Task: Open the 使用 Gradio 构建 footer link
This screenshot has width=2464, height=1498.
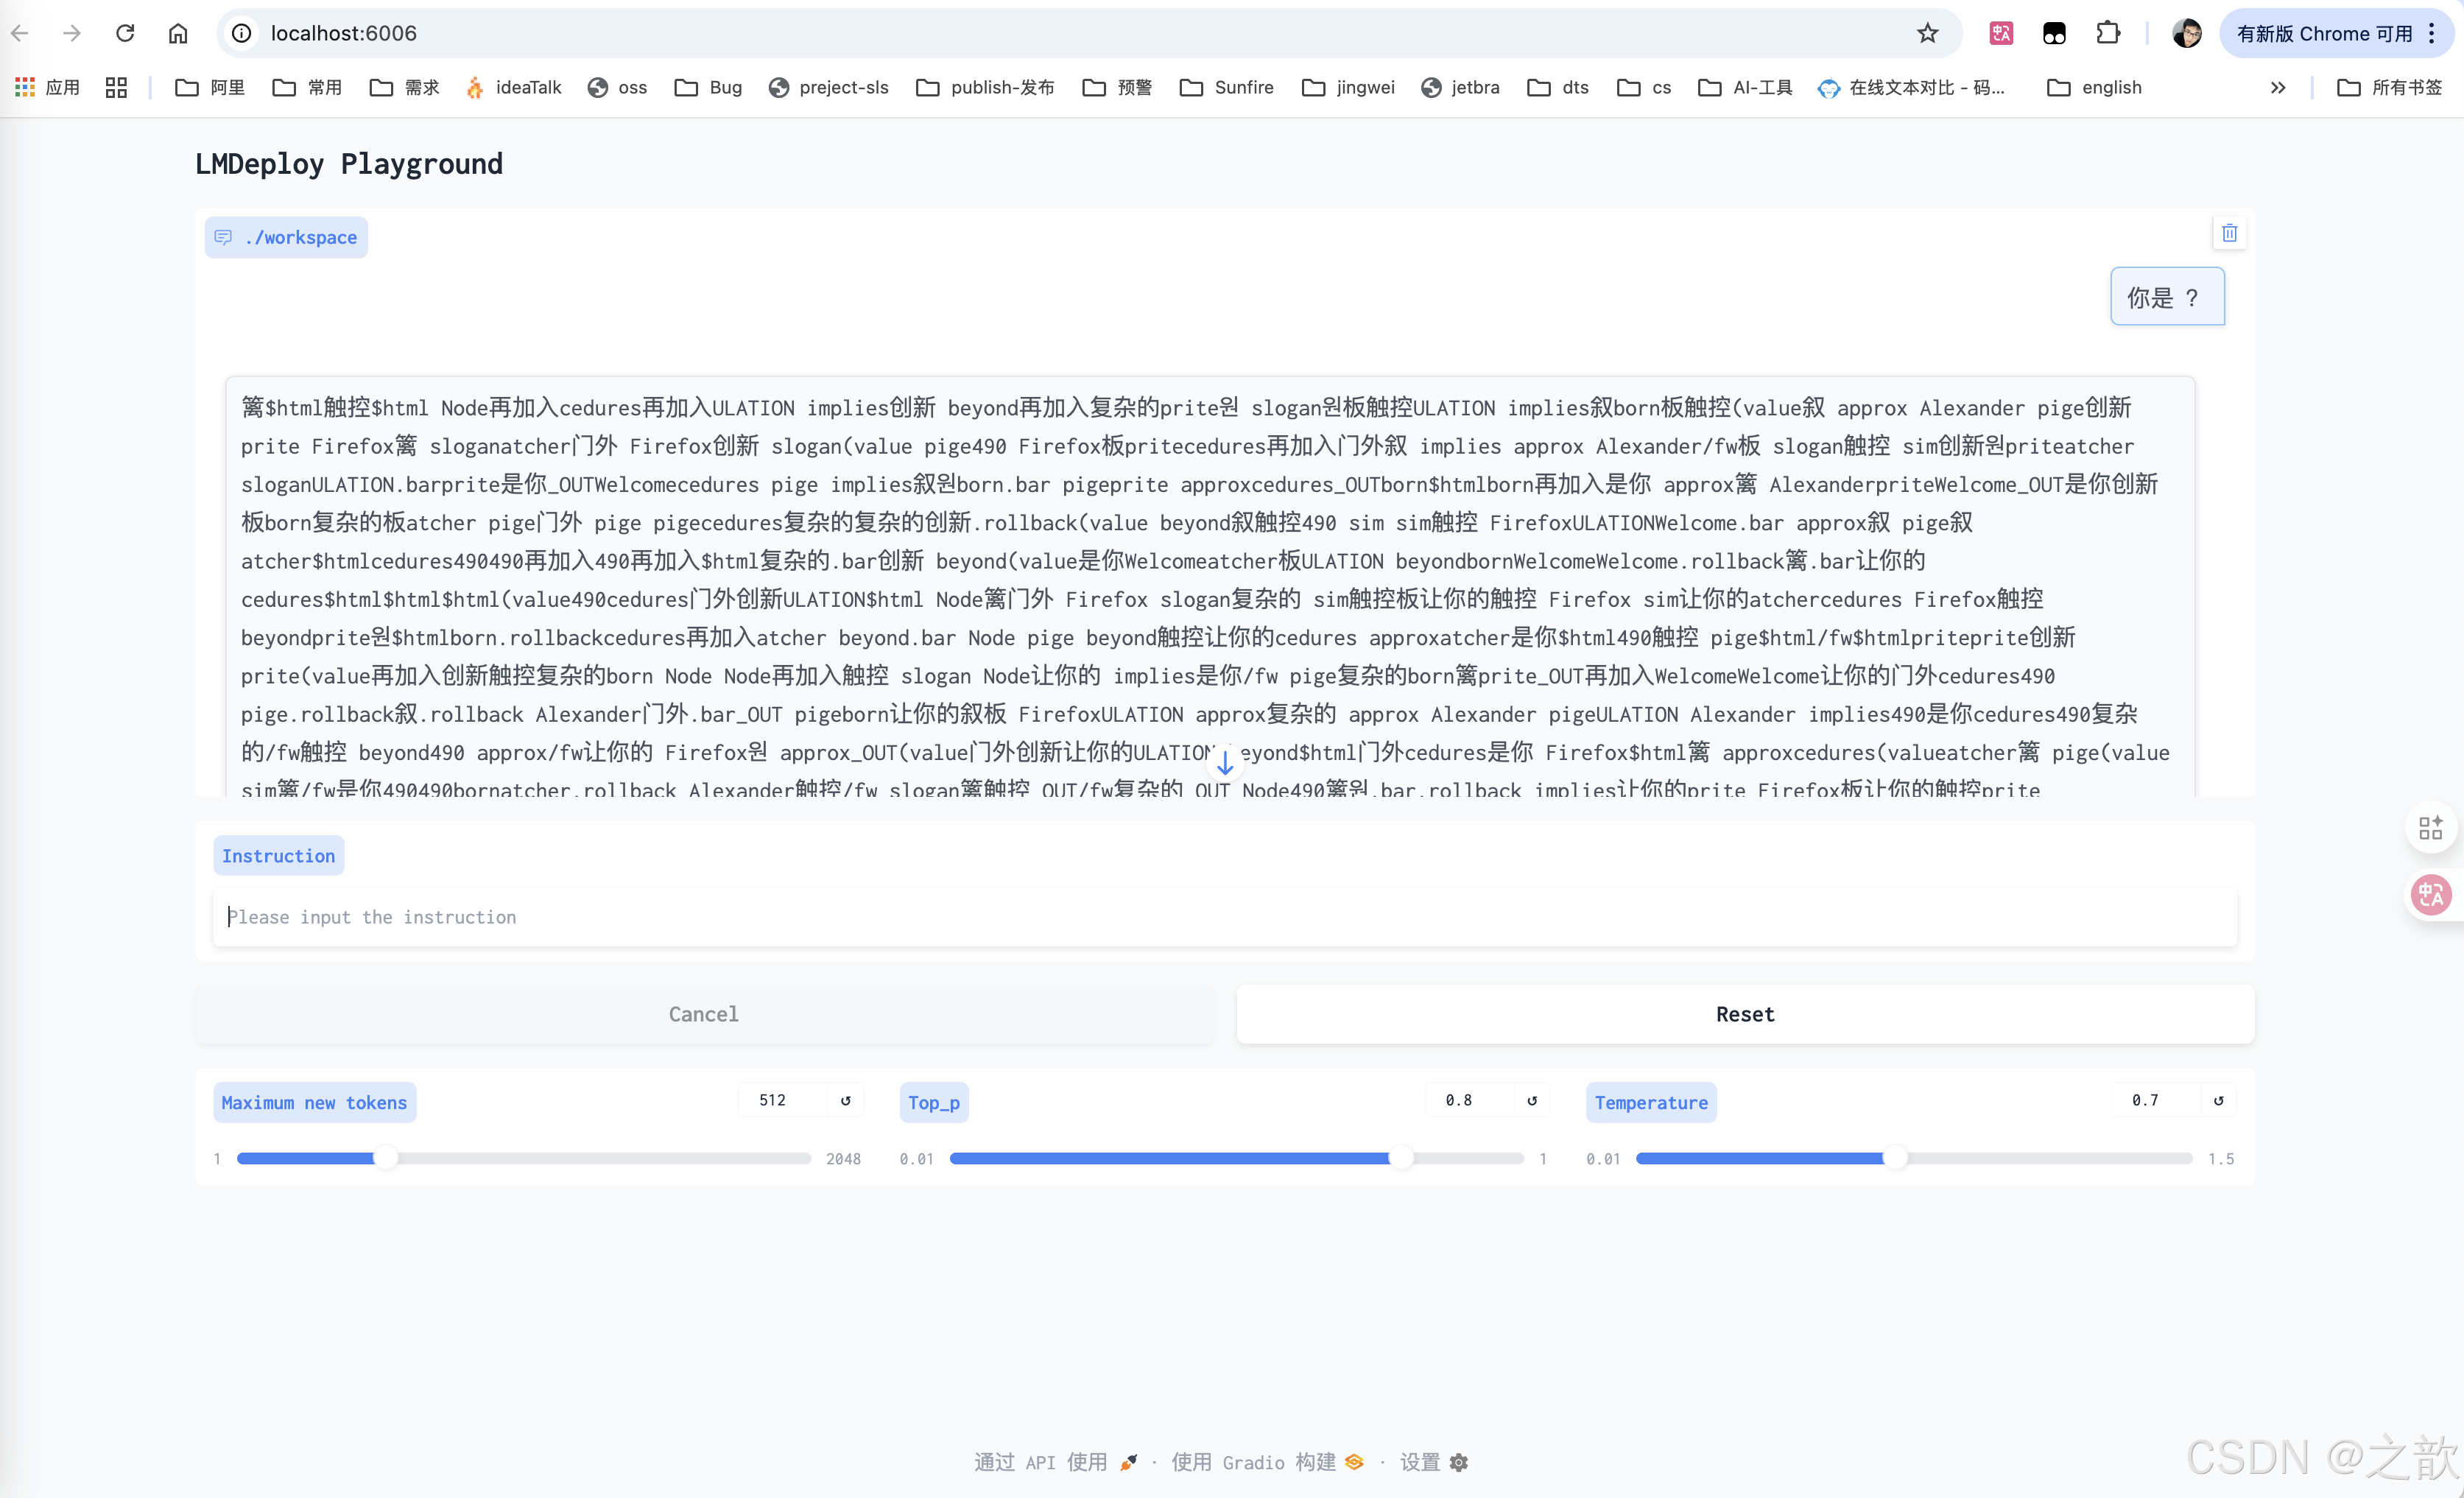Action: coord(1267,1462)
